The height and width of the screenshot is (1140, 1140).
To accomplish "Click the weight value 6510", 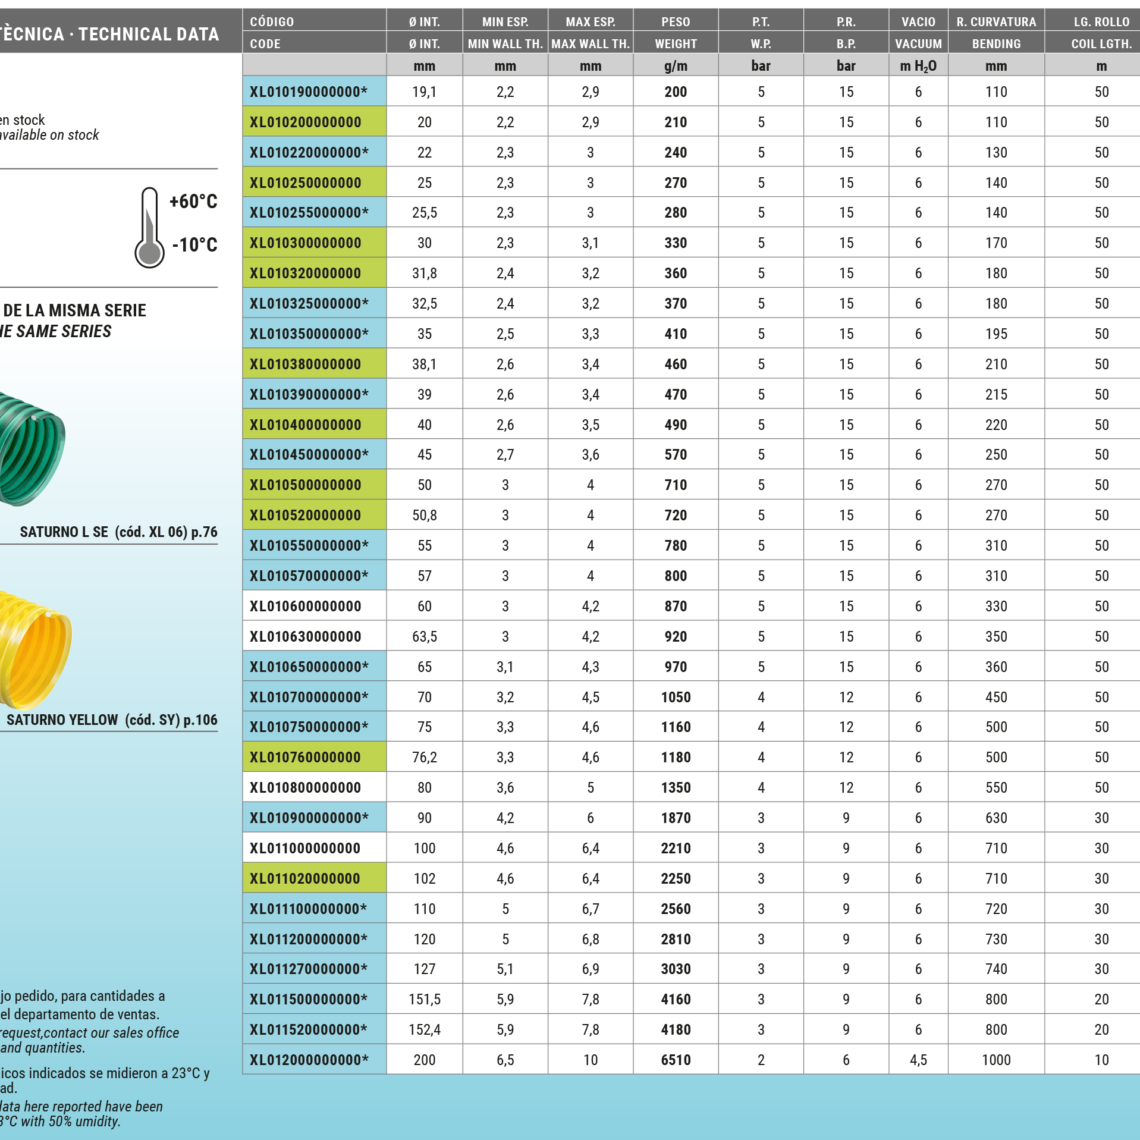I will (675, 1060).
